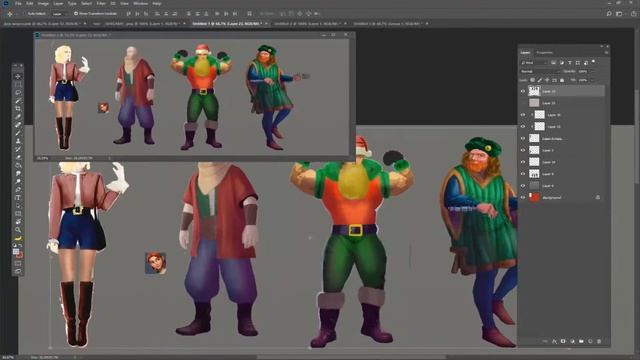Click the link layers icon
640x360 pixels.
click(x=545, y=341)
